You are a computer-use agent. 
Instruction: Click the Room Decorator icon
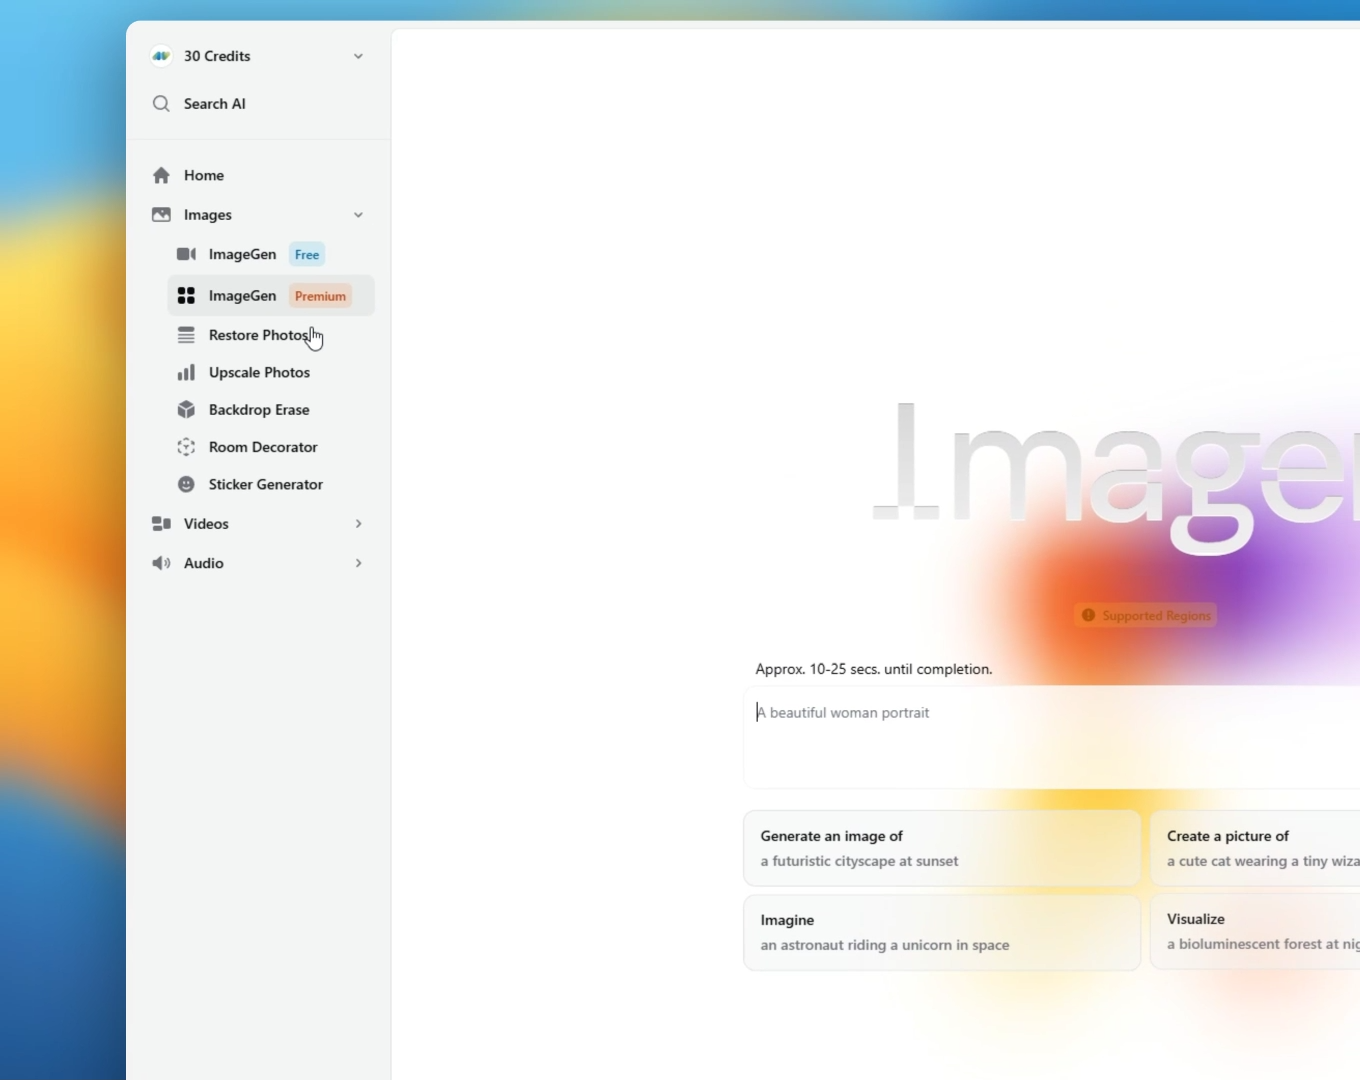[186, 447]
